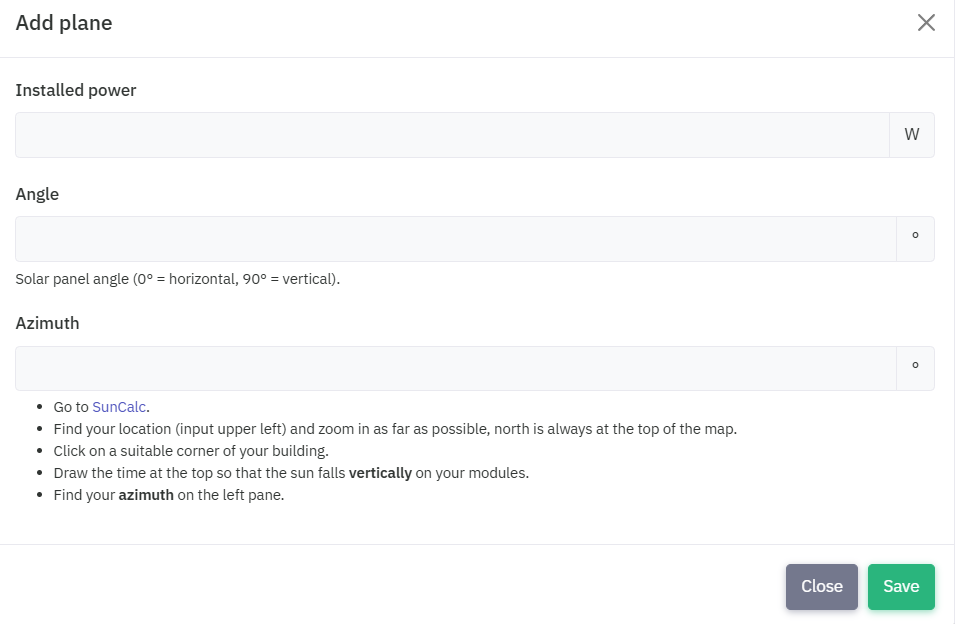The height and width of the screenshot is (624, 955).
Task: Click the gray Close button
Action: pos(822,586)
